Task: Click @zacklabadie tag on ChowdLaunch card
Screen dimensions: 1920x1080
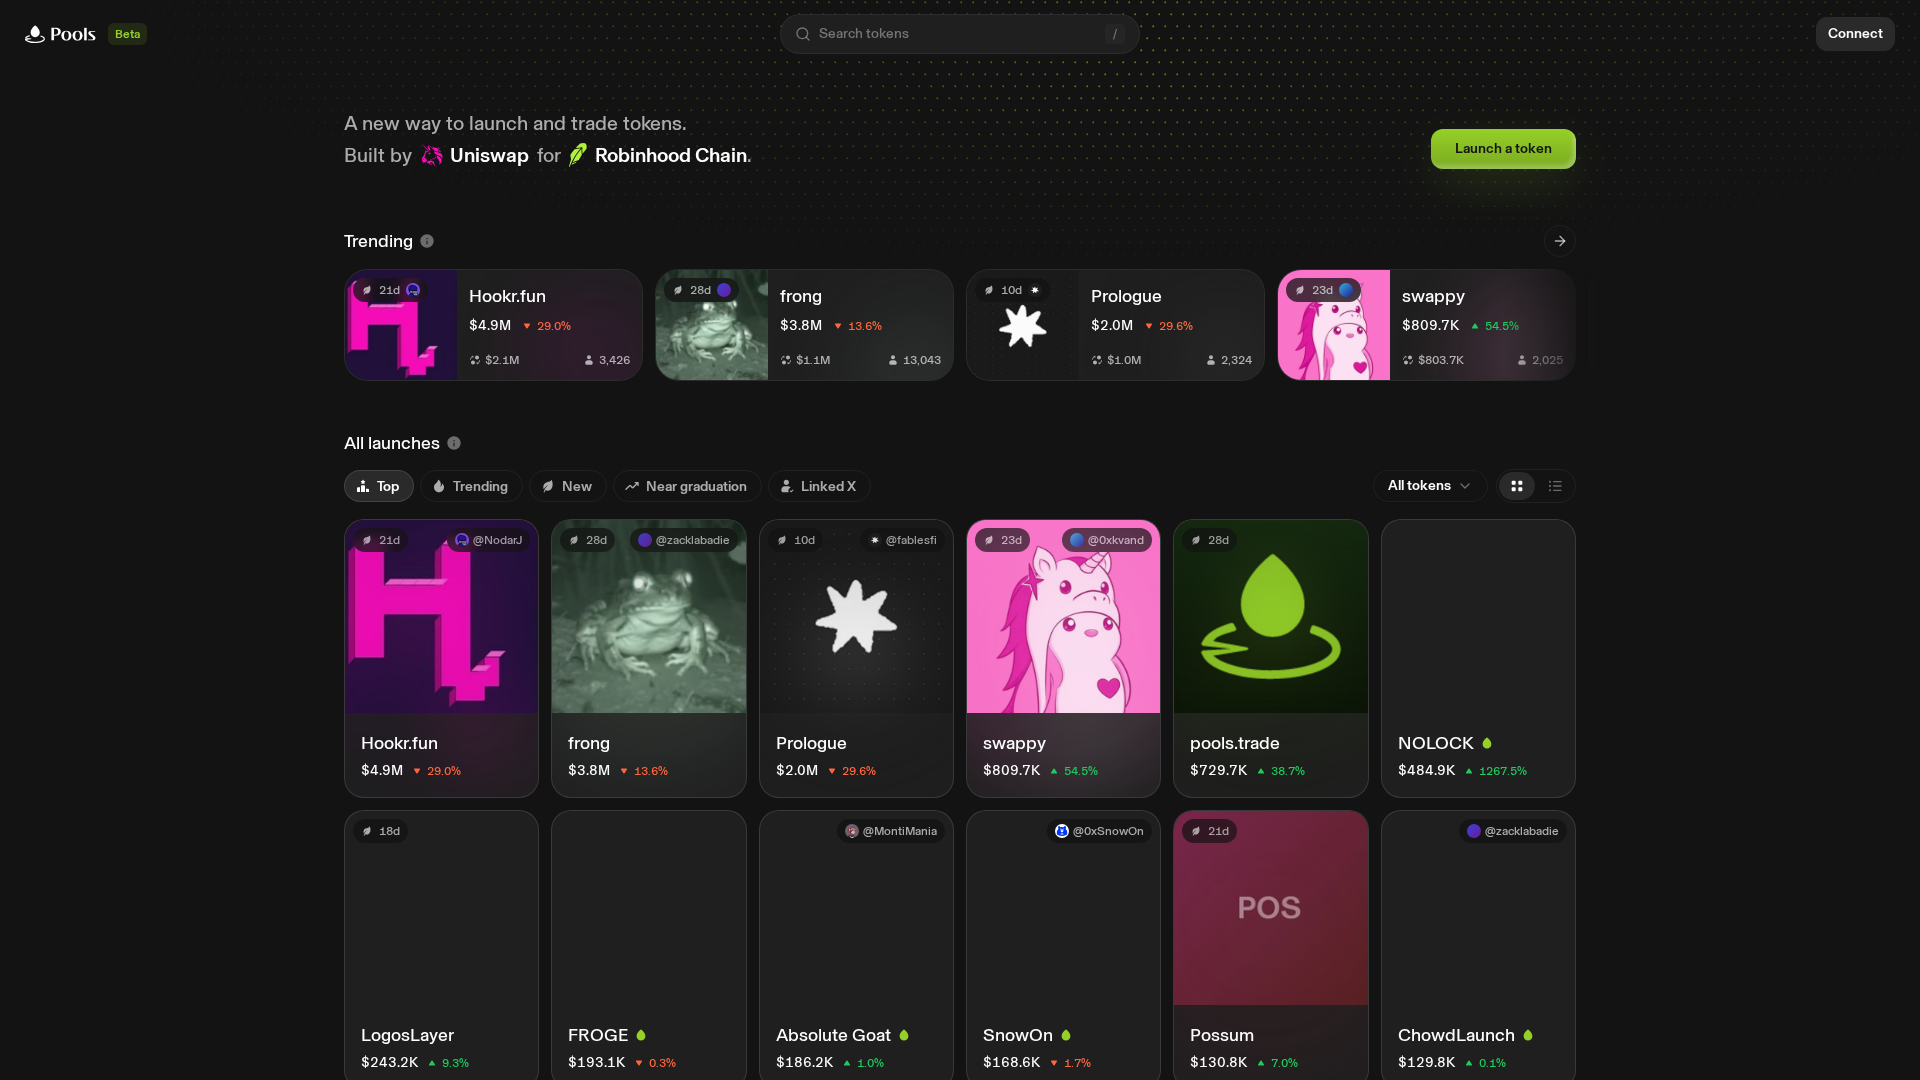Action: pyautogui.click(x=1513, y=831)
